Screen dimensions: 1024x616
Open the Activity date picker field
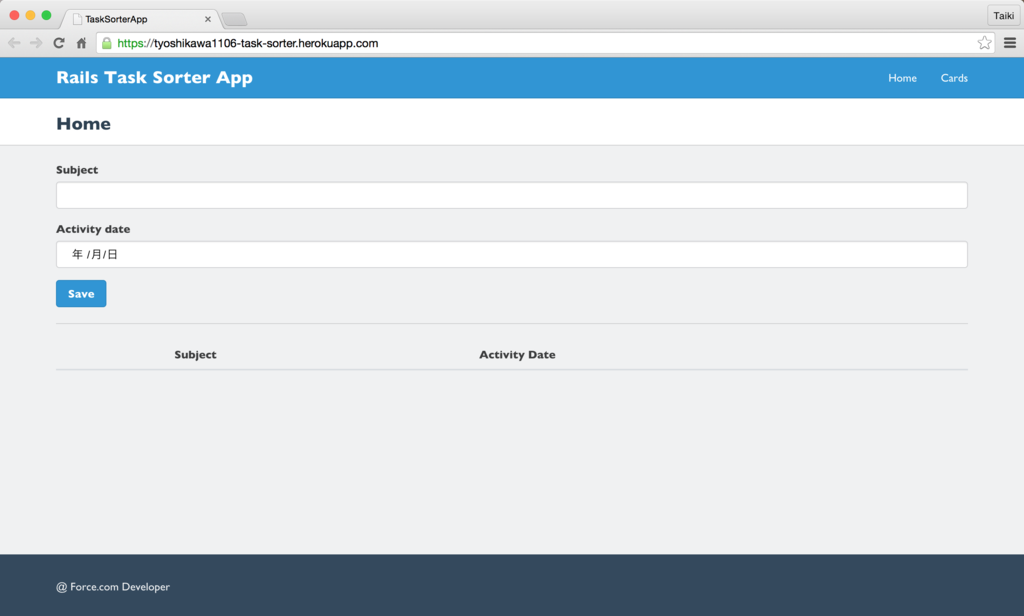(x=512, y=254)
